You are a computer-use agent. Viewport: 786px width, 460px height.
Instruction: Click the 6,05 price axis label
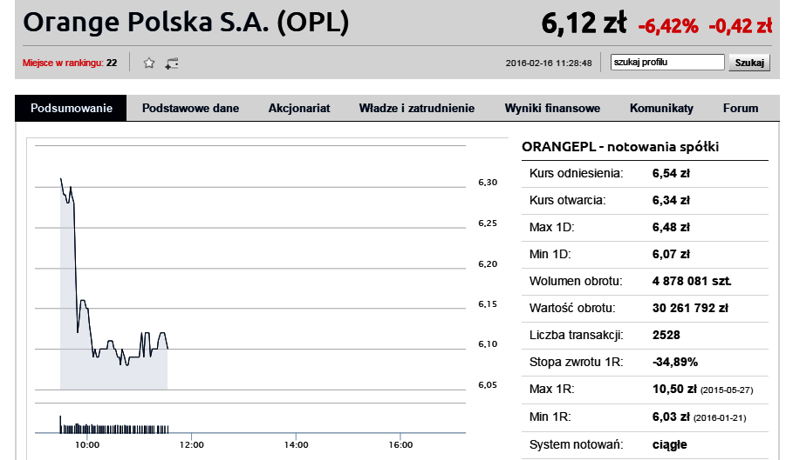coord(488,385)
